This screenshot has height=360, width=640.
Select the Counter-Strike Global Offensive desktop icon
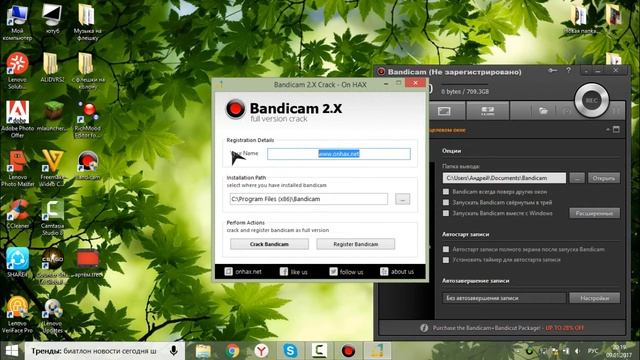(x=53, y=265)
